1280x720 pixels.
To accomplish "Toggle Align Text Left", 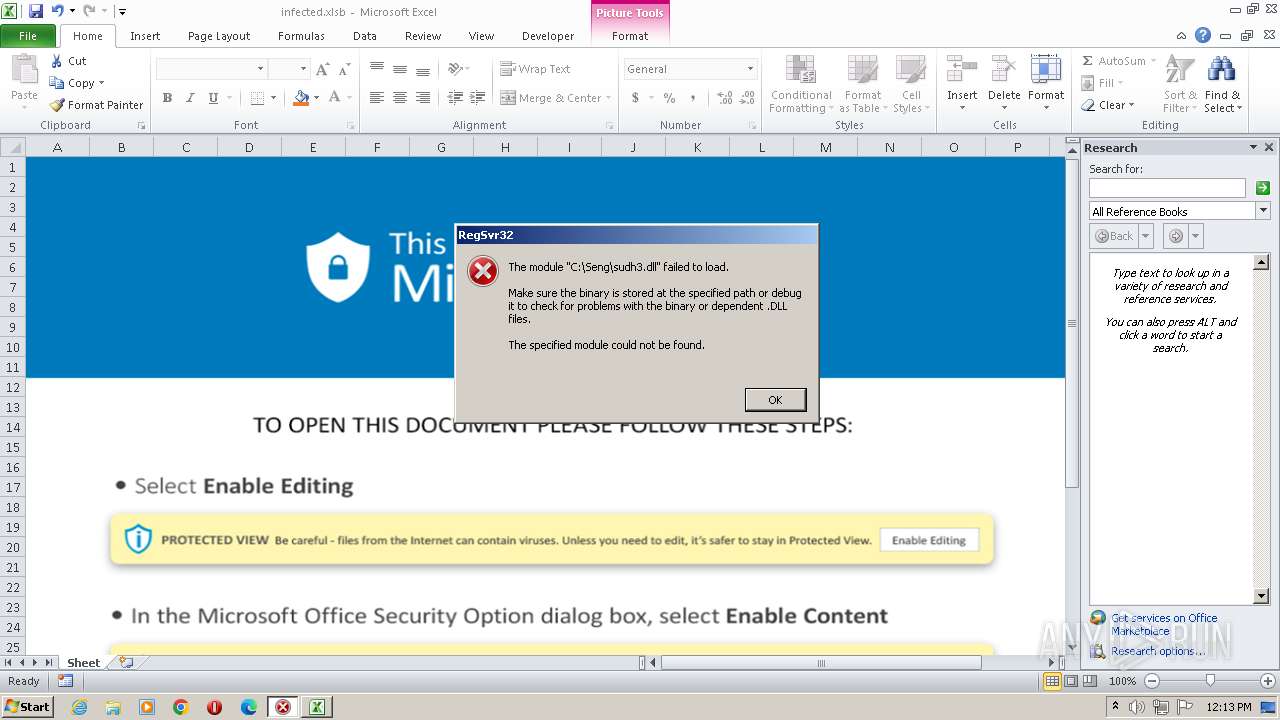I will tap(377, 98).
